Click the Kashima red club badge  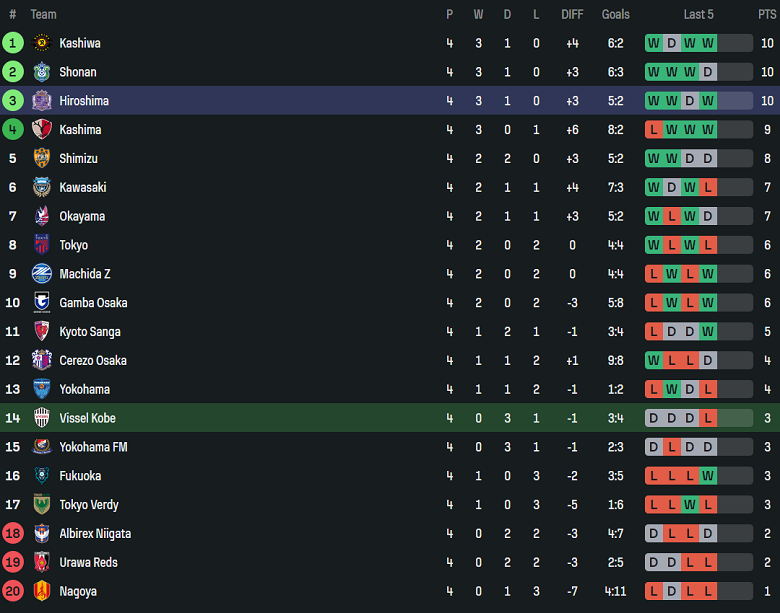click(x=42, y=130)
